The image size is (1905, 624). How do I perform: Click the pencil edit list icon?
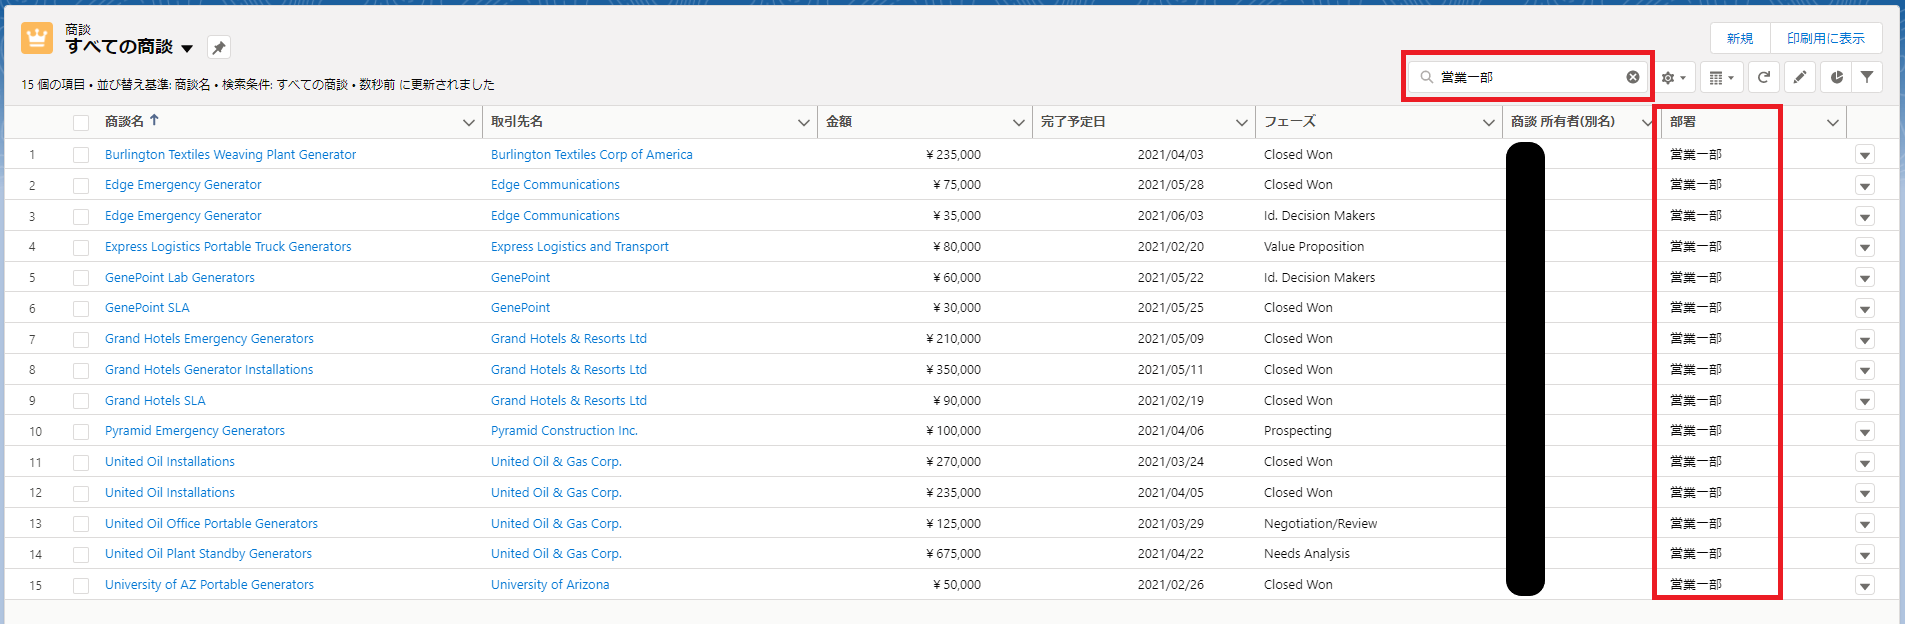click(x=1800, y=77)
